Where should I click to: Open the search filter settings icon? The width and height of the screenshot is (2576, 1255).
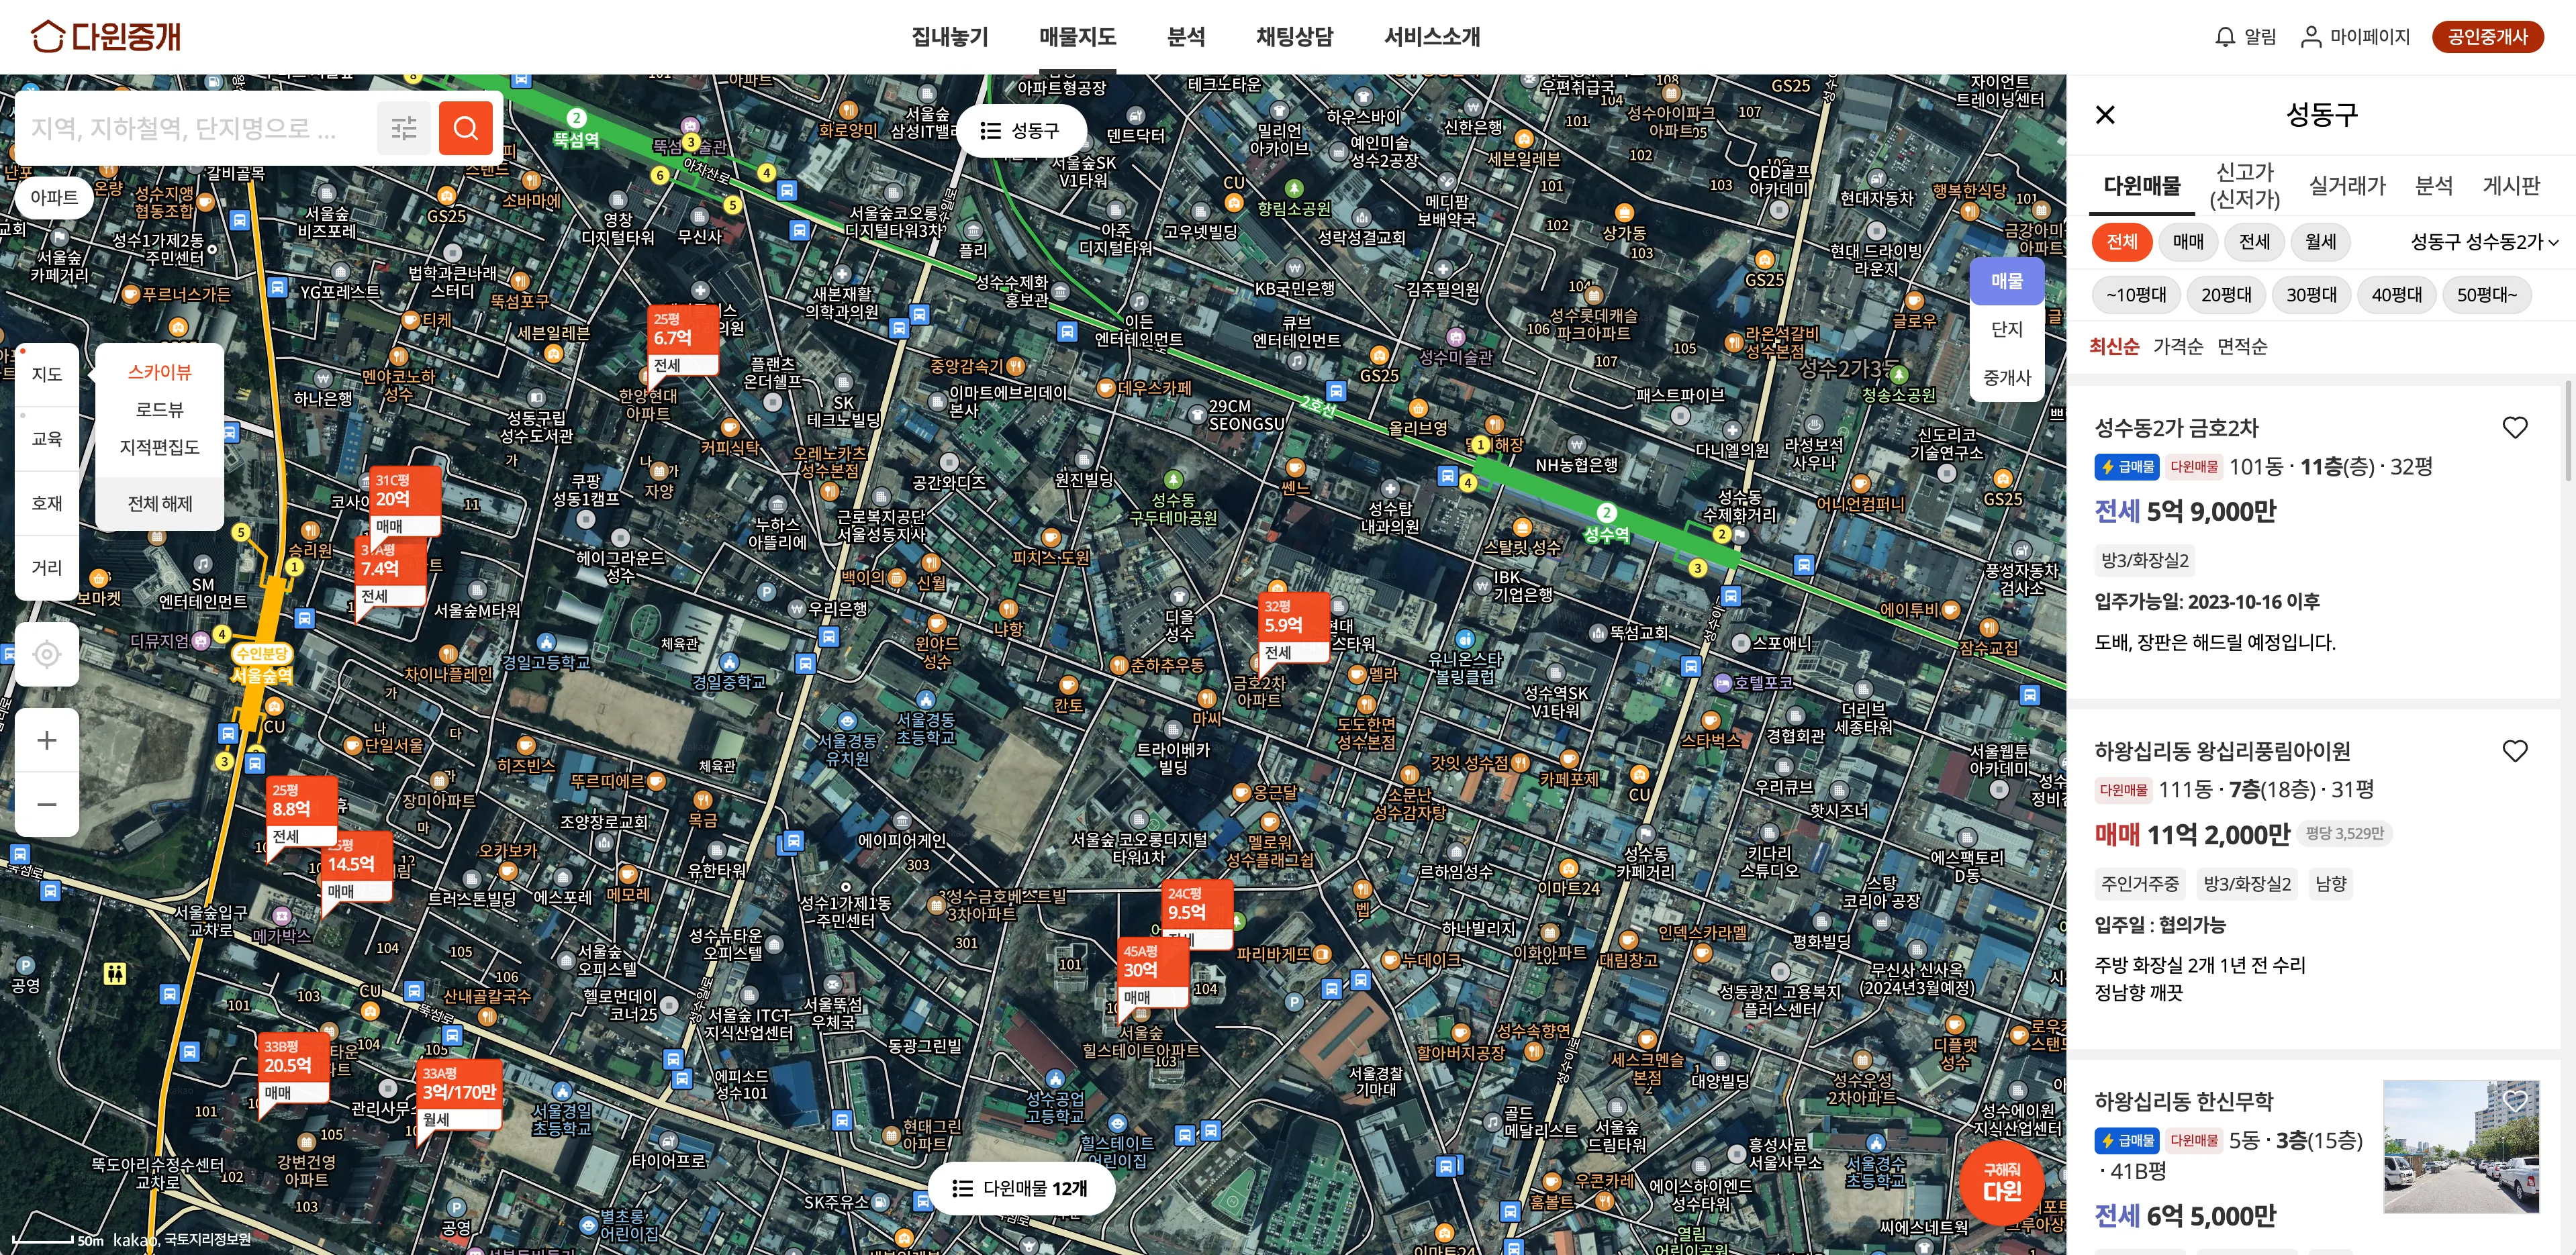pos(404,128)
